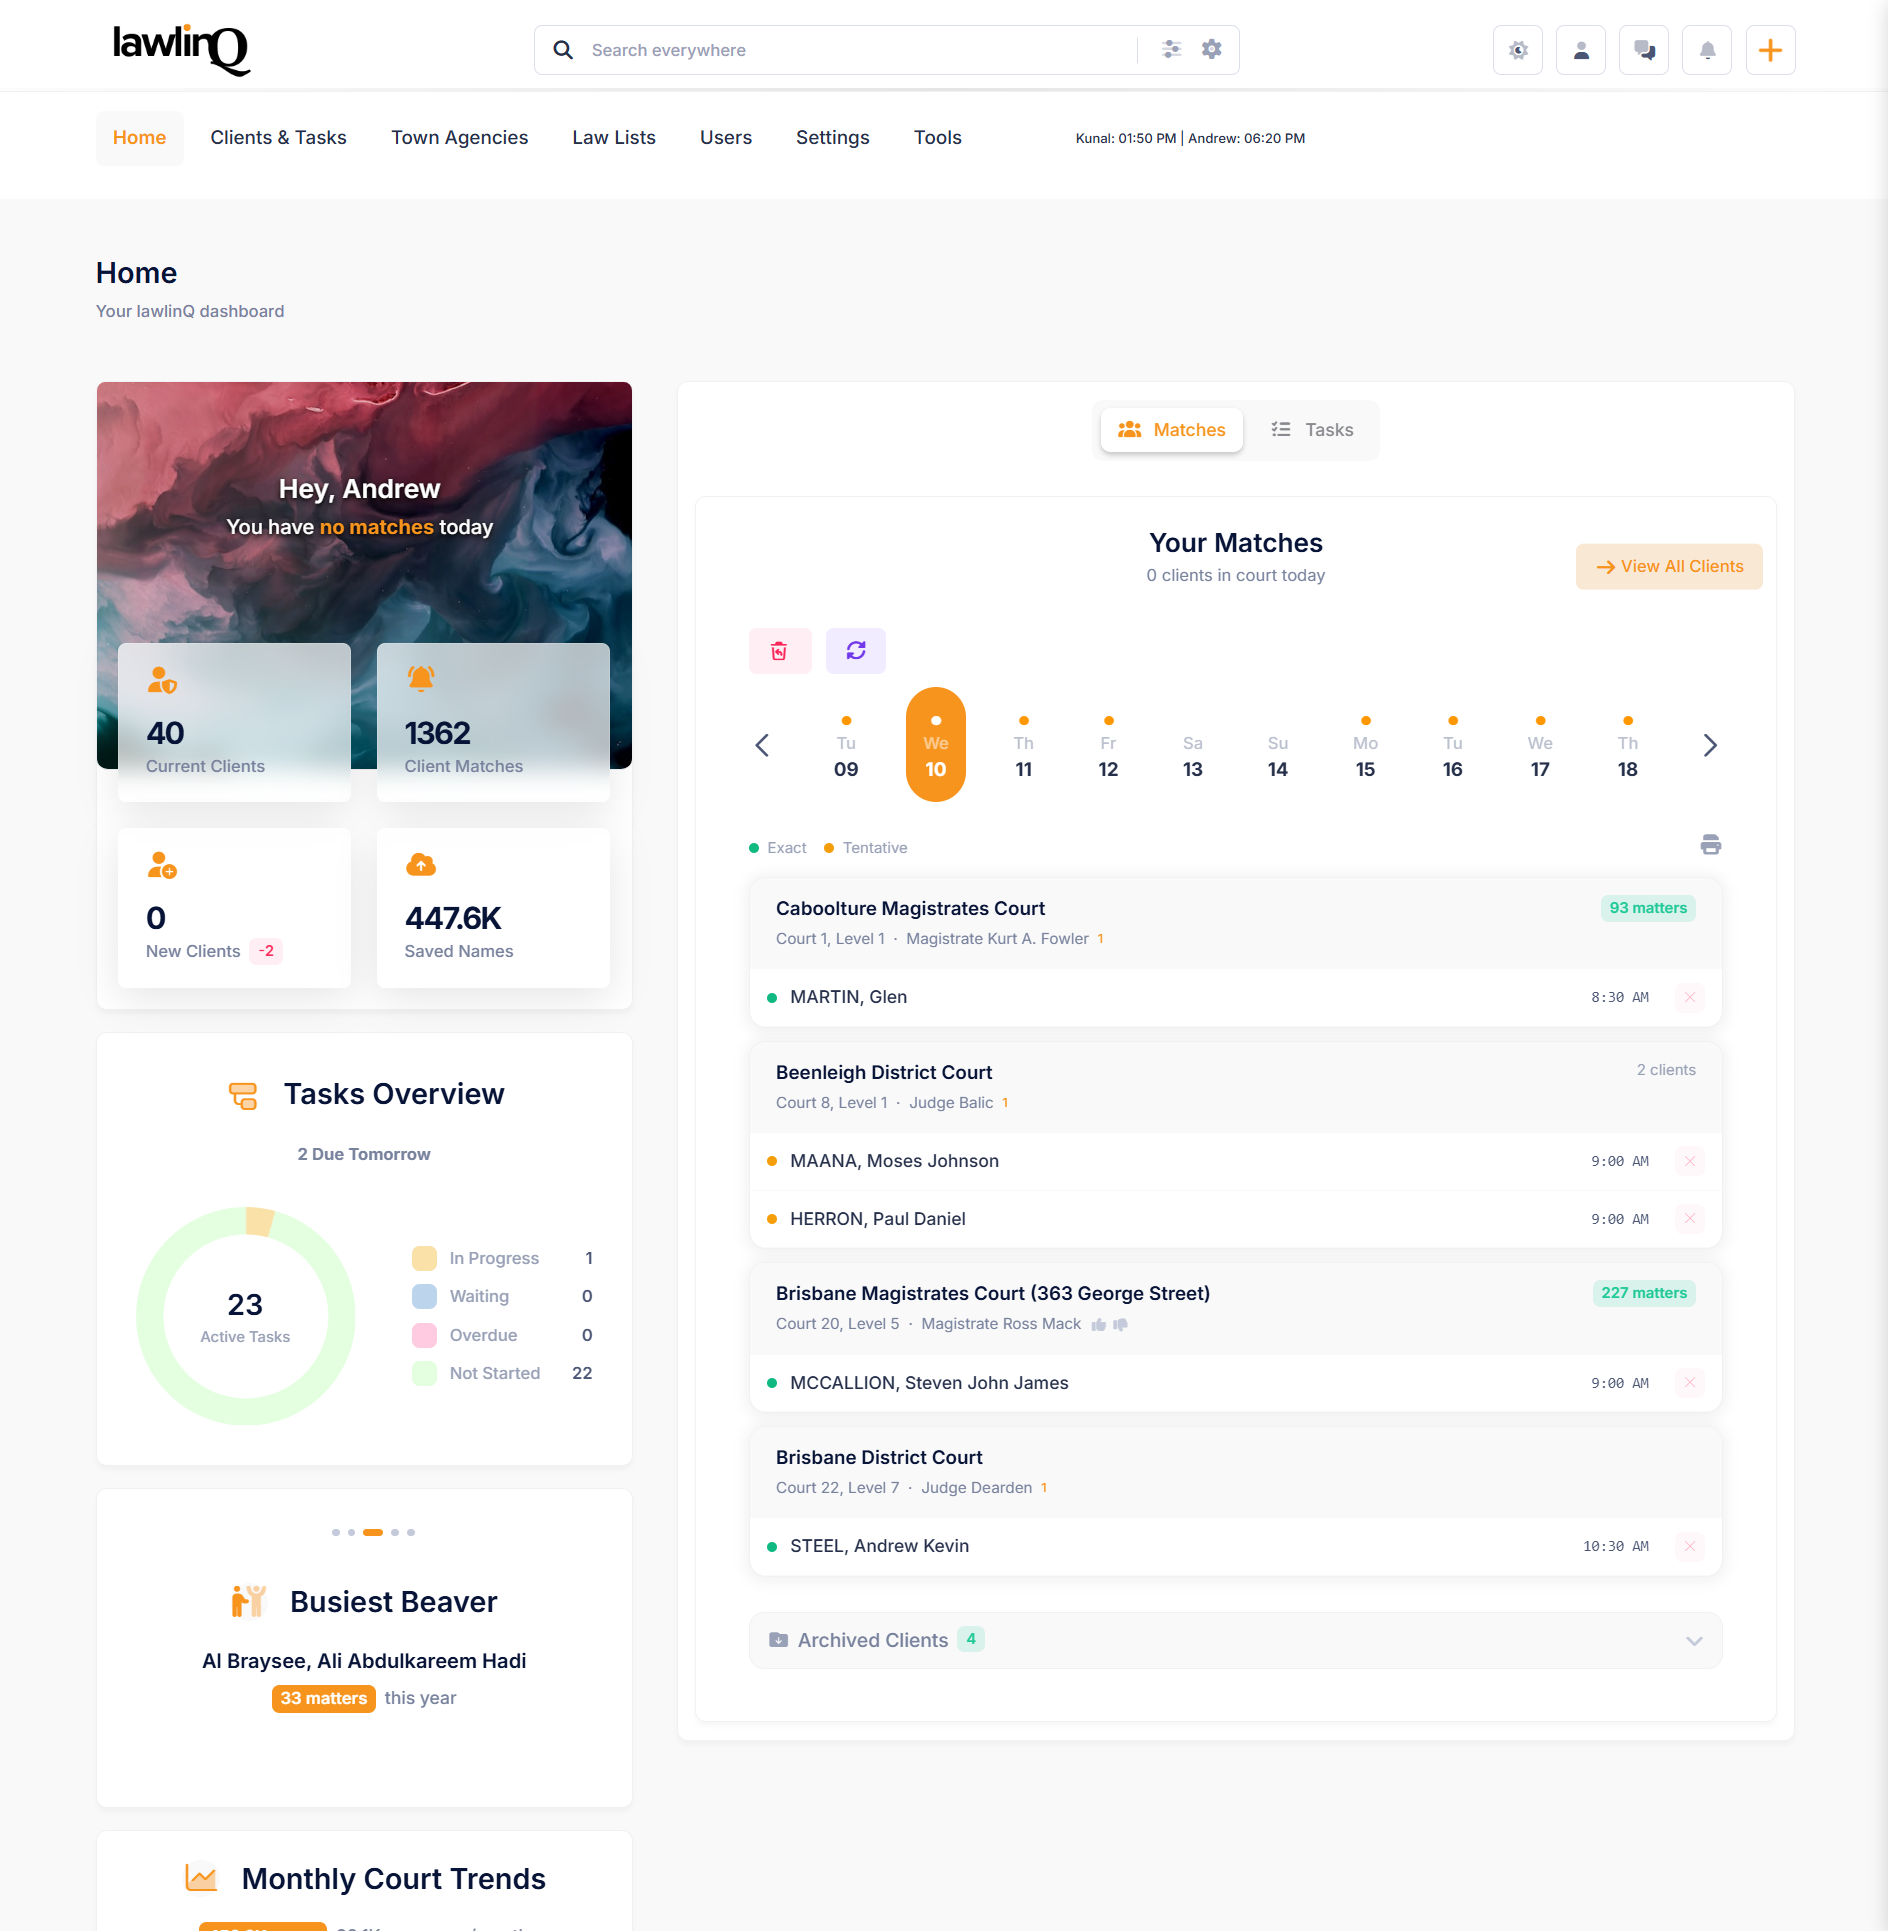Expand the Archived Clients section
This screenshot has height=1931, width=1888.
pyautogui.click(x=1693, y=1640)
